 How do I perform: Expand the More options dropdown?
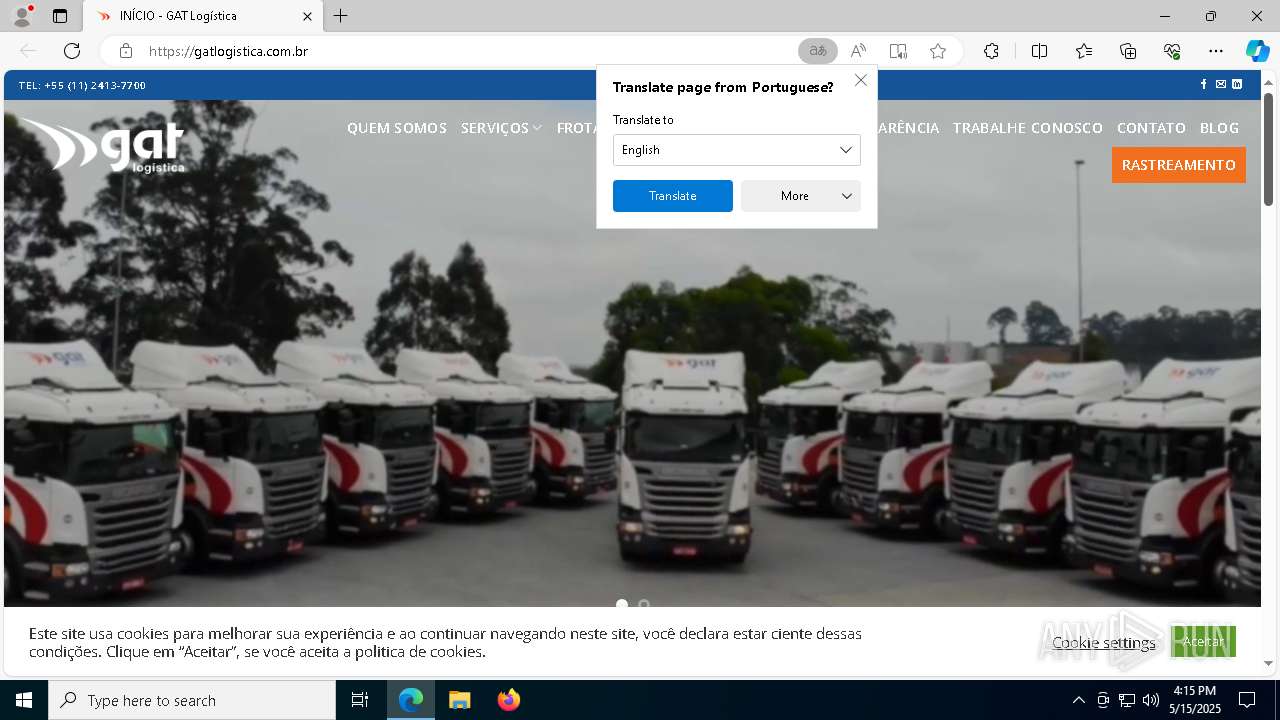801,196
